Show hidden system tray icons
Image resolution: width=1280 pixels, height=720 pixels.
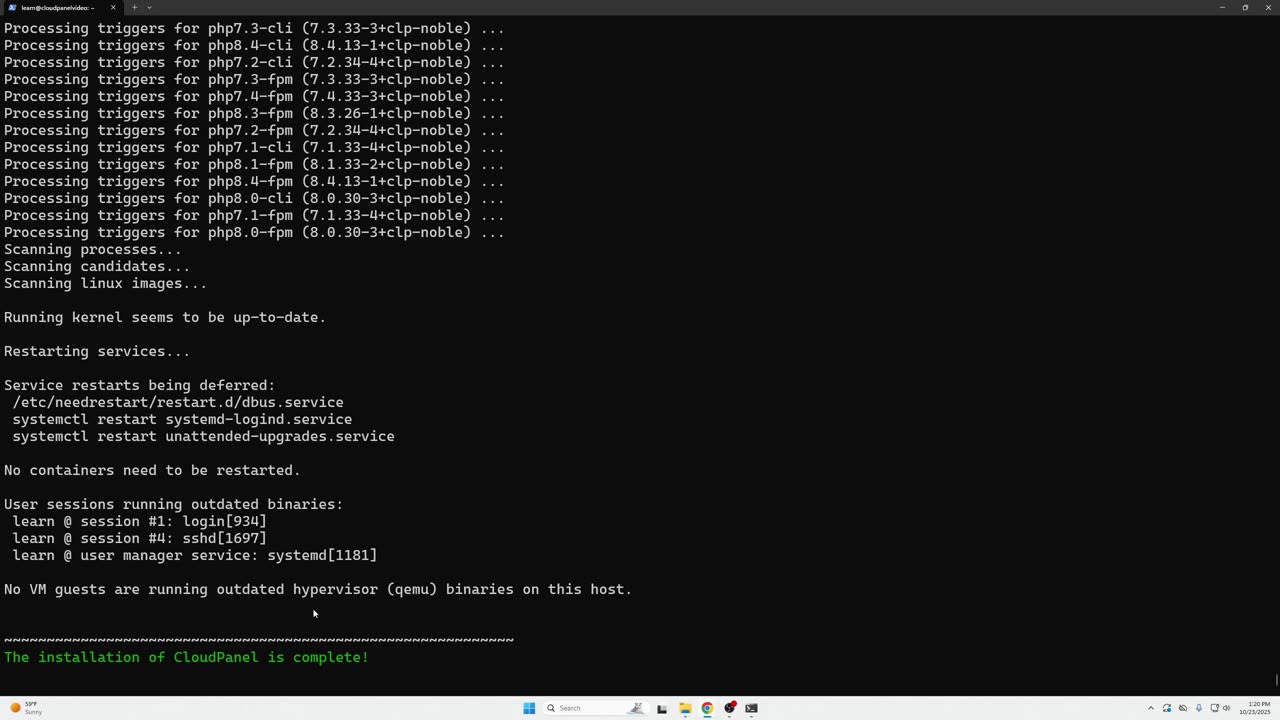pyautogui.click(x=1150, y=708)
